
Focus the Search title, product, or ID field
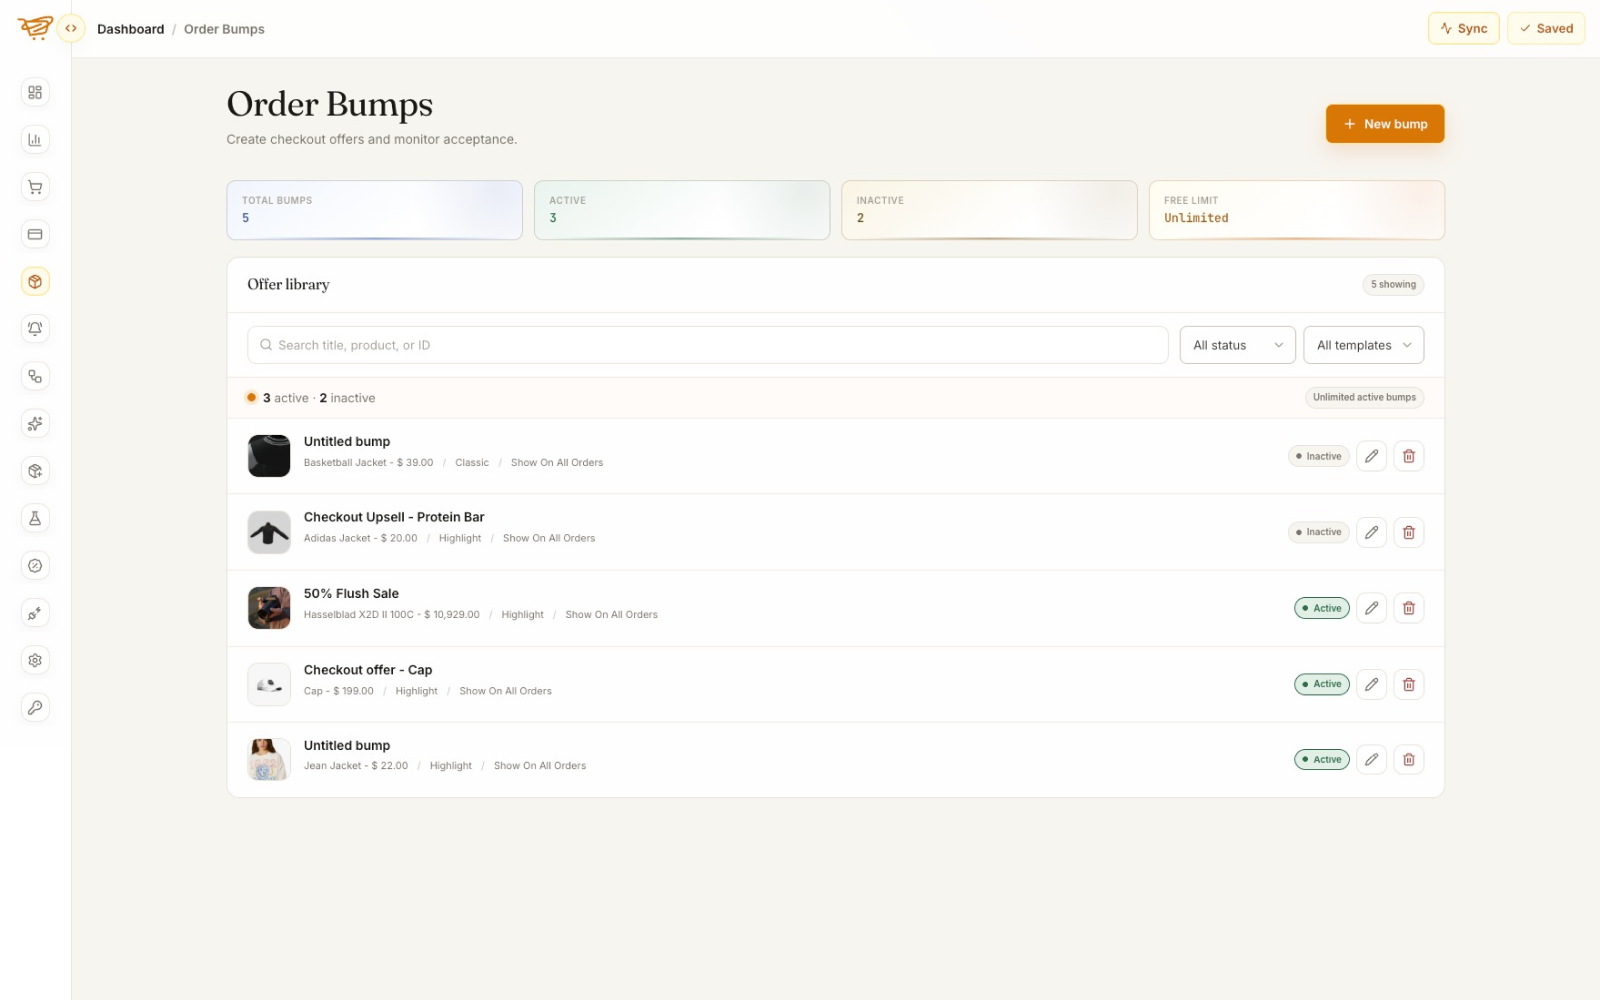coord(707,345)
